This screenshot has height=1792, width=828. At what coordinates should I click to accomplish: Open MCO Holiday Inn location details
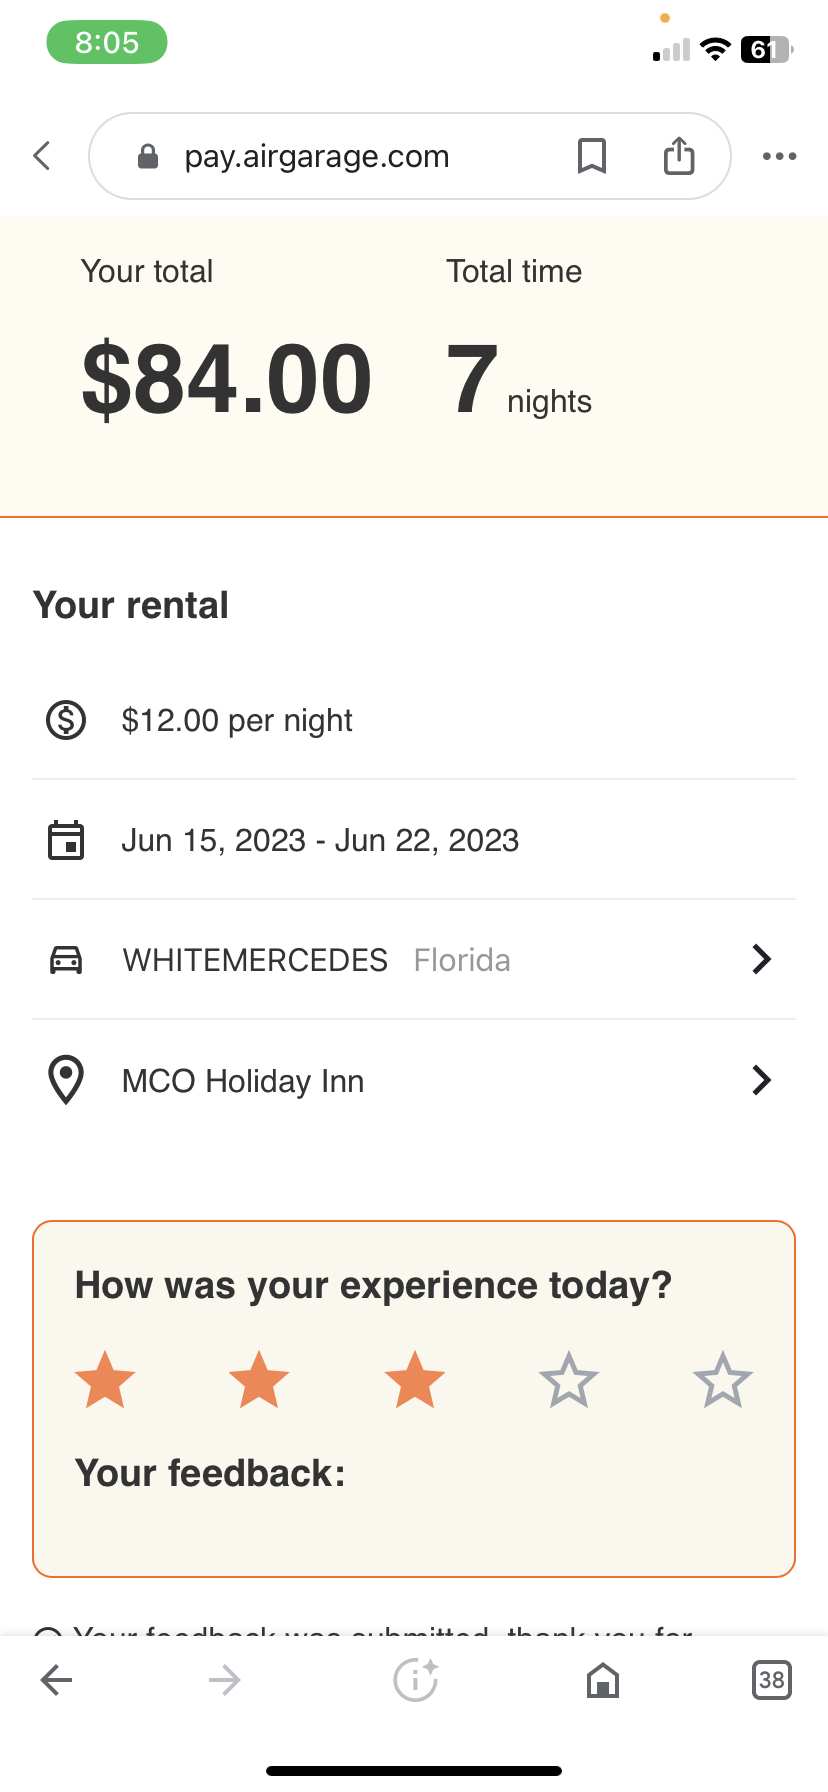pos(243,1081)
